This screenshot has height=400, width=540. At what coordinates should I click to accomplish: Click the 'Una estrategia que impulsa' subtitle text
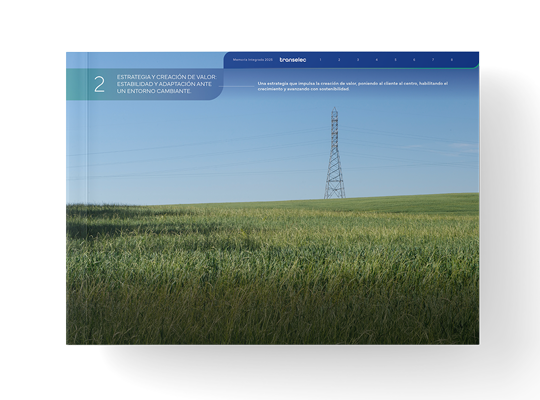pyautogui.click(x=353, y=86)
